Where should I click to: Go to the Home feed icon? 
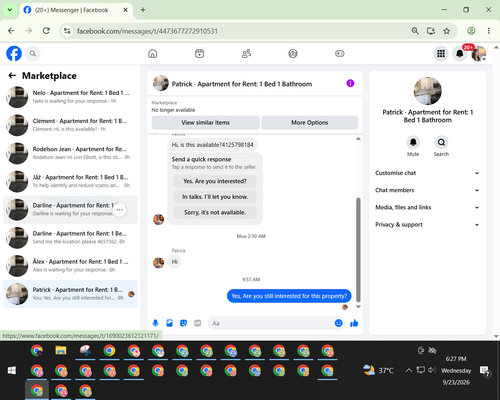click(x=153, y=53)
